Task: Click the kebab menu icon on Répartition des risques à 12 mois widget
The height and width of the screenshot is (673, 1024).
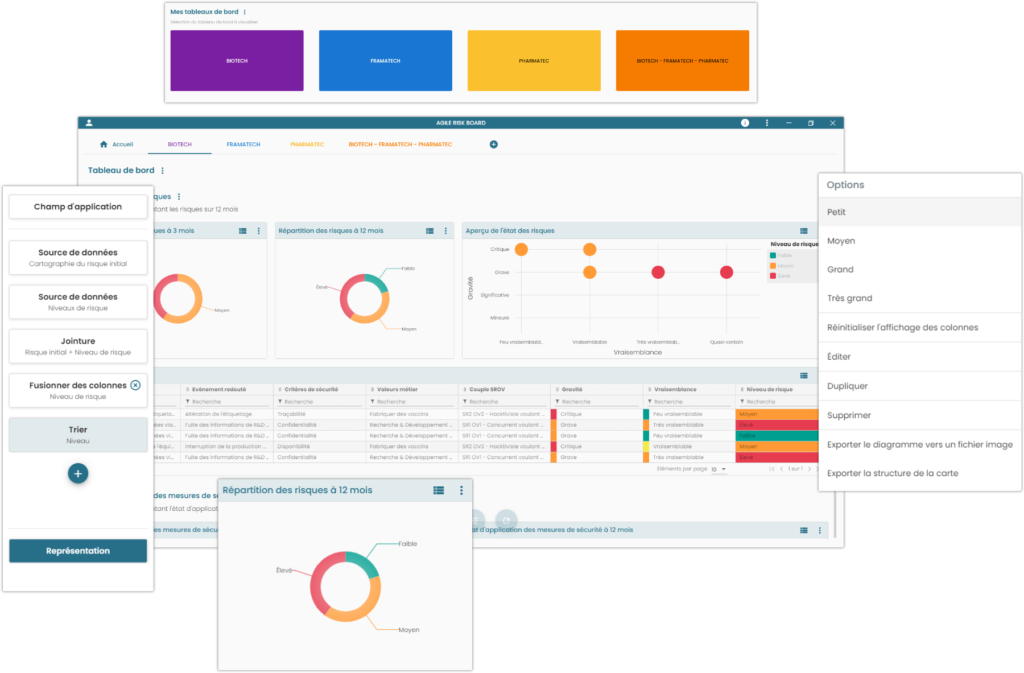Action: [x=460, y=490]
